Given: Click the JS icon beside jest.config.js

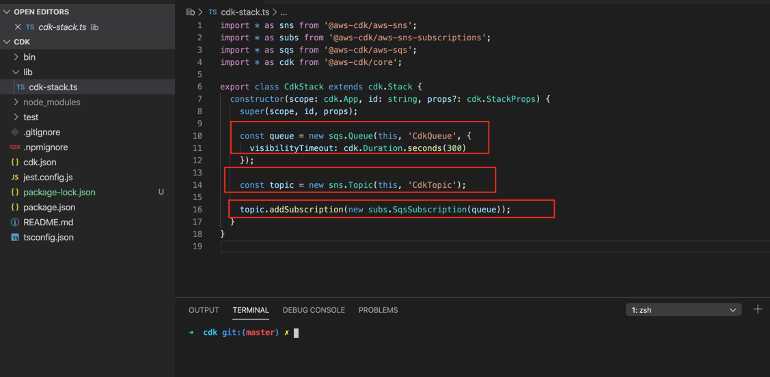Looking at the screenshot, I should [x=15, y=177].
